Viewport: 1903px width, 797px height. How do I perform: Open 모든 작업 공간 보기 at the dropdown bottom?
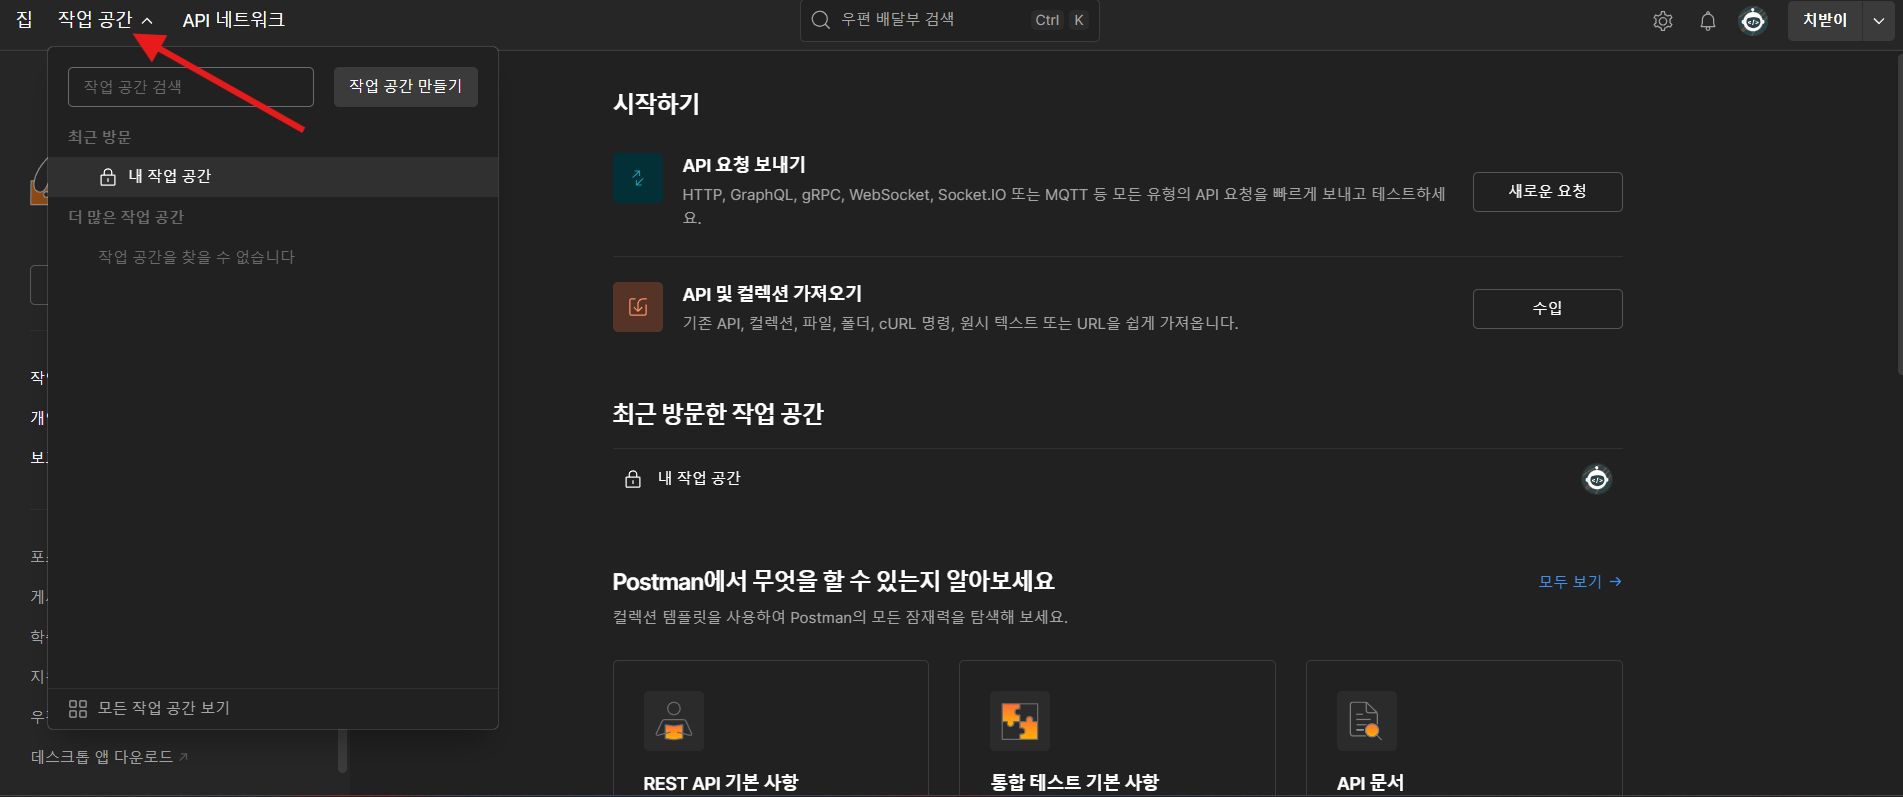(273, 709)
